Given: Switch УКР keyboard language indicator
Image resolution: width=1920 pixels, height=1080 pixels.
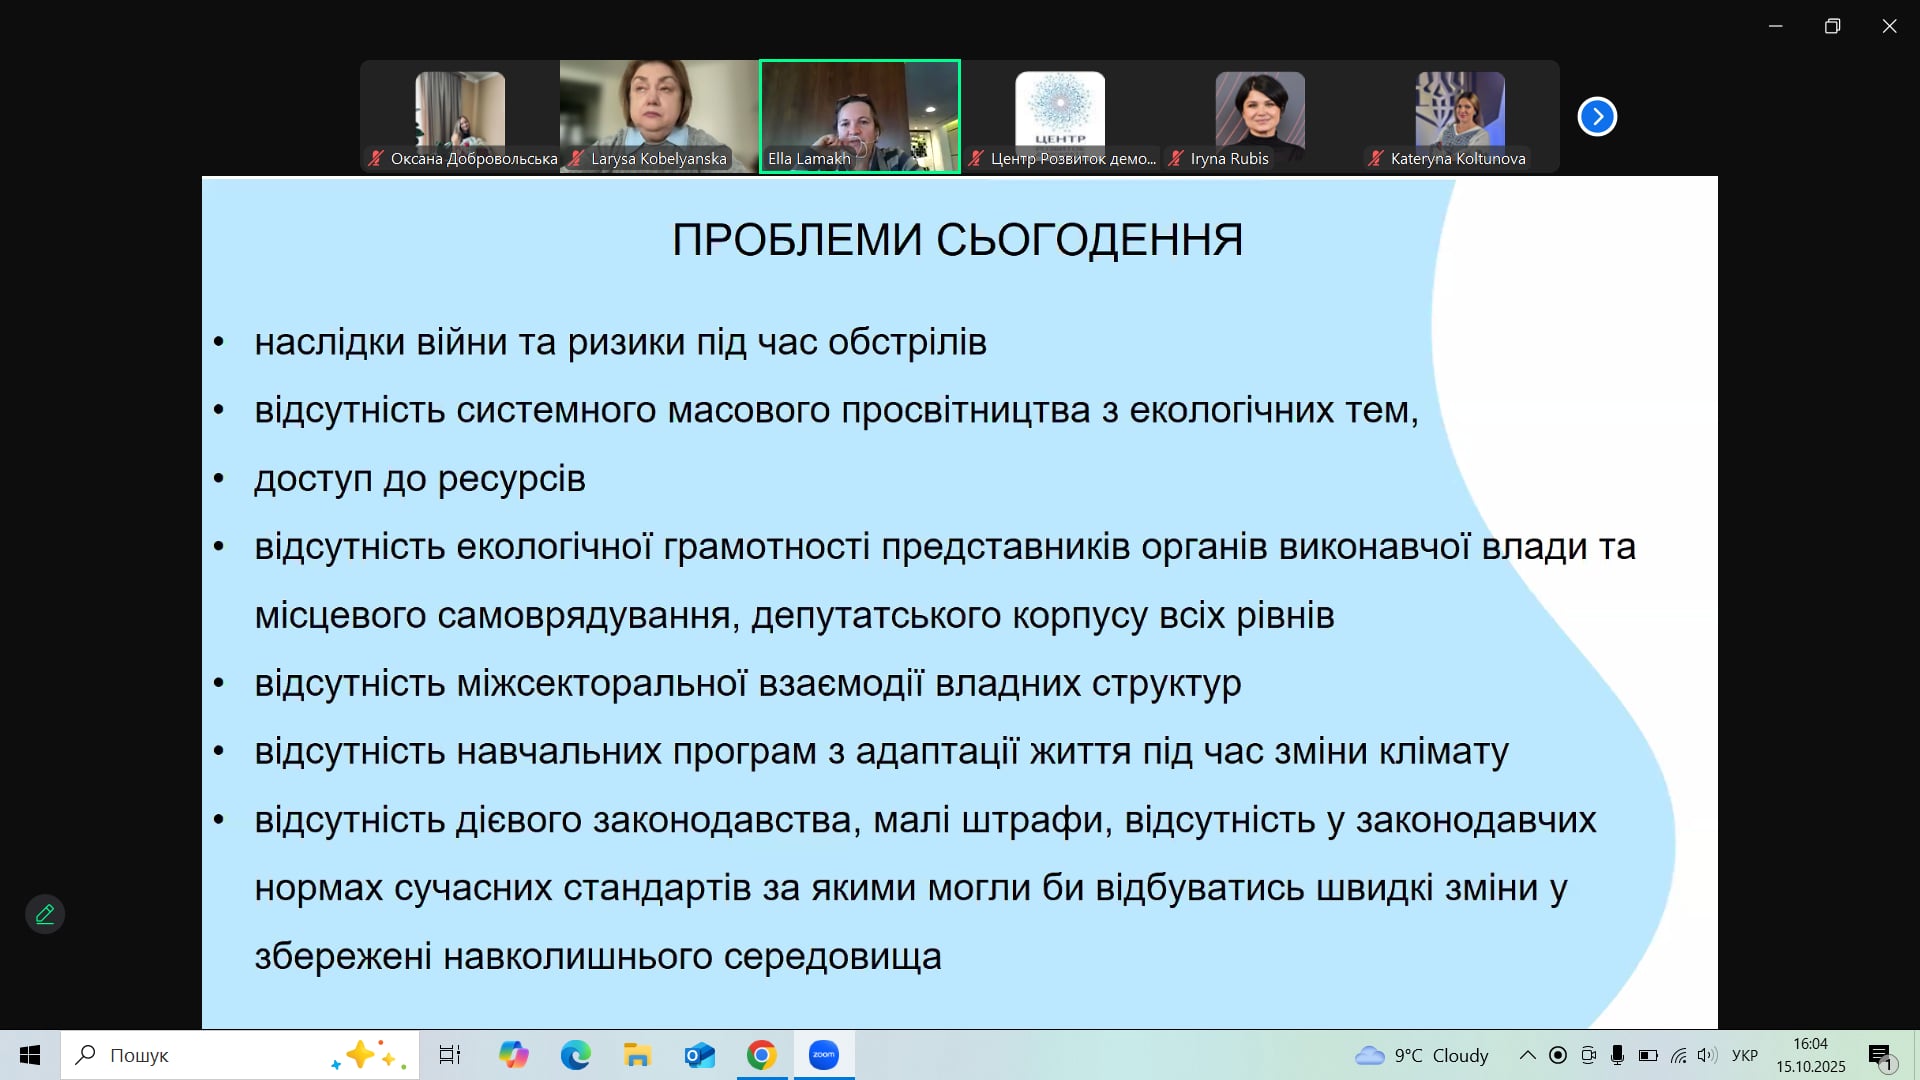Looking at the screenshot, I should coord(1744,1055).
